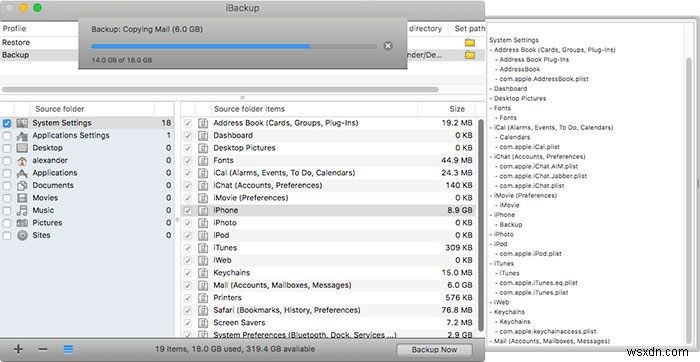This screenshot has width=700, height=362.
Task: Click the blue list view icon
Action: pyautogui.click(x=68, y=350)
